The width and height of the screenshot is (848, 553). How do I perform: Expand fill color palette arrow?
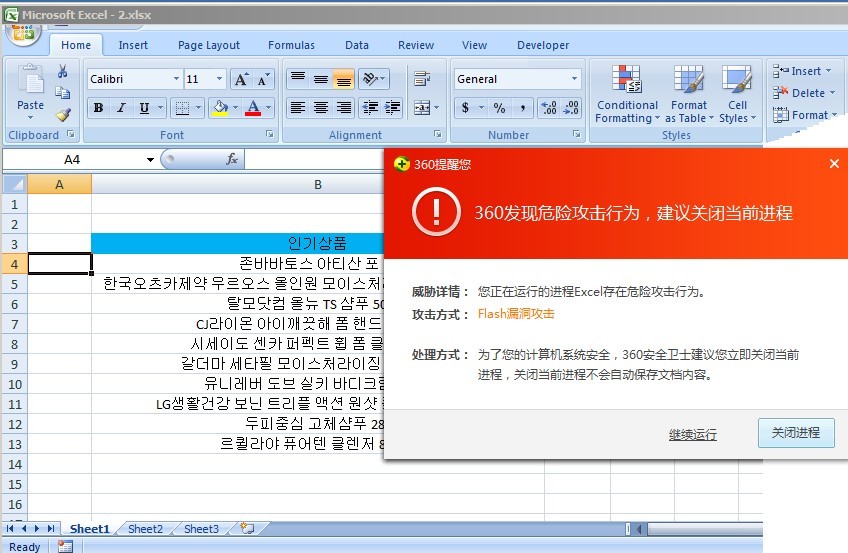pos(235,108)
